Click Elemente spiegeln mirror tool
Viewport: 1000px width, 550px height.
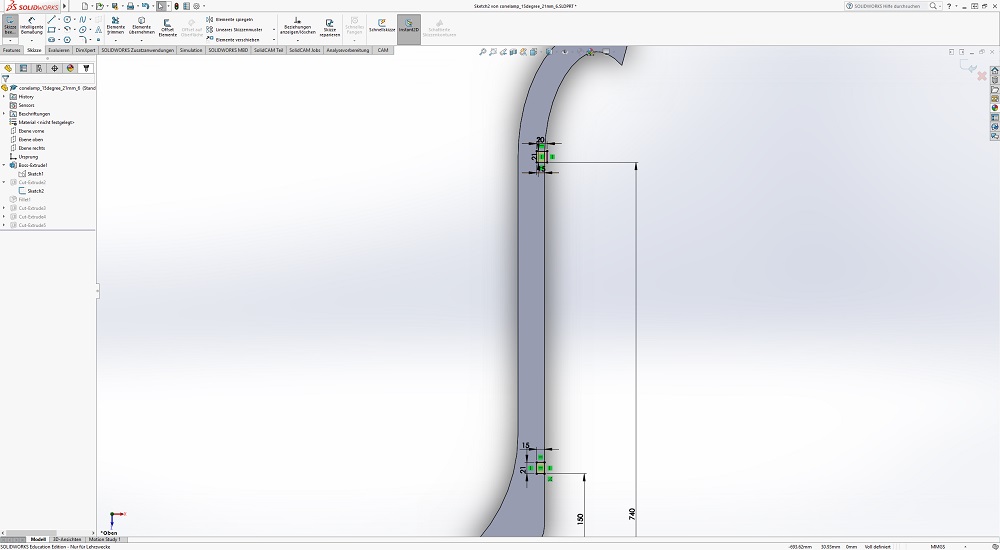click(230, 20)
